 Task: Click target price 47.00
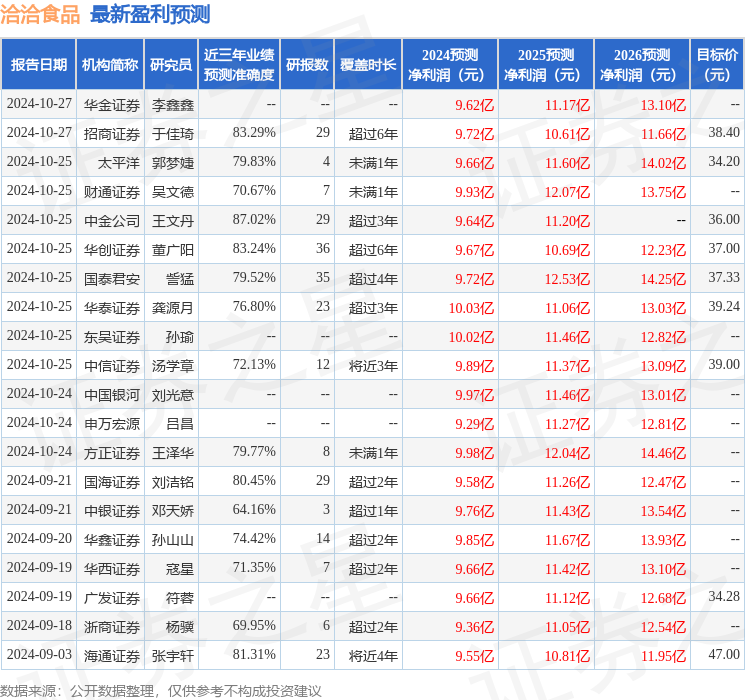pos(724,654)
